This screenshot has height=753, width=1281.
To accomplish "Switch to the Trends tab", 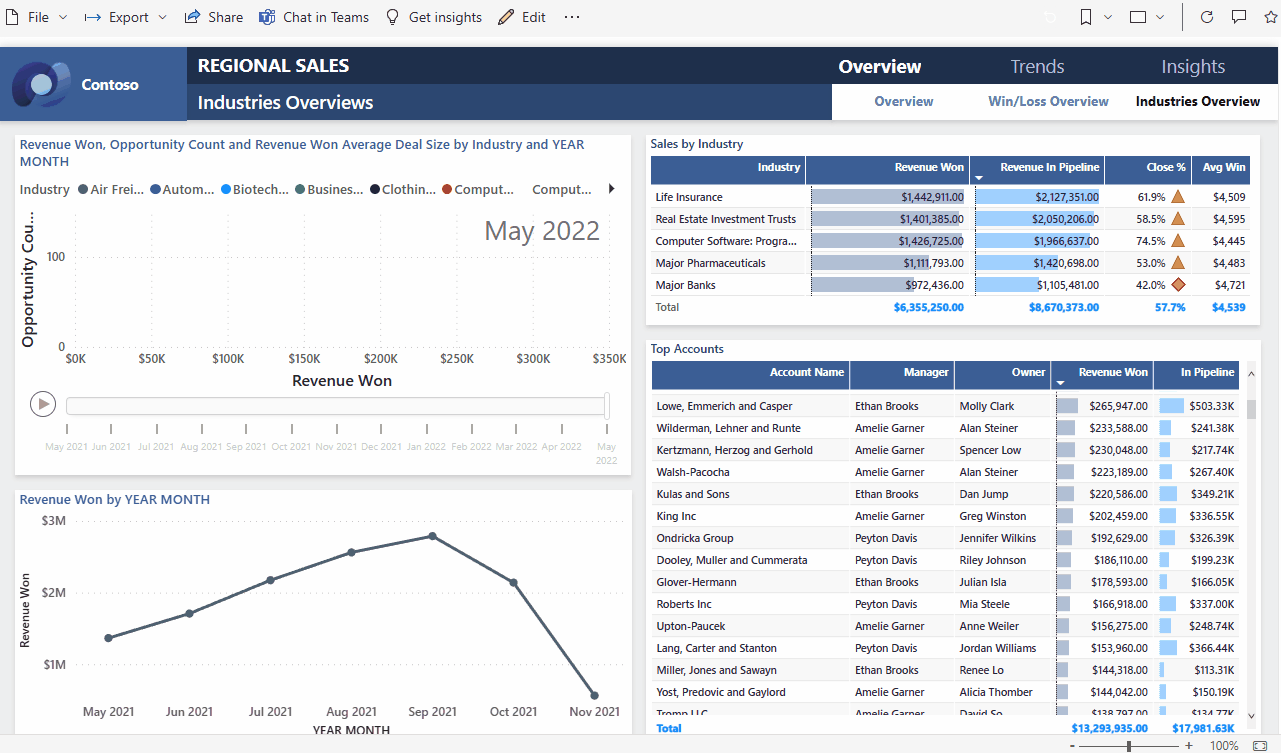I will (x=1037, y=67).
